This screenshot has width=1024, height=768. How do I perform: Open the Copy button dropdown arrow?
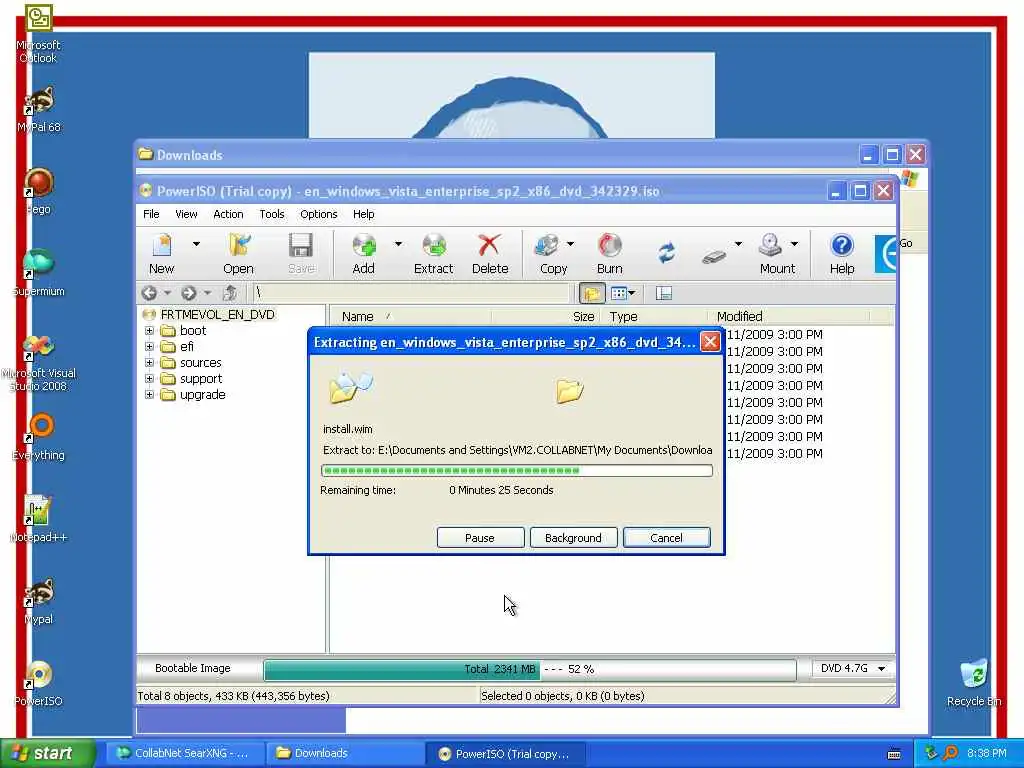coord(570,244)
